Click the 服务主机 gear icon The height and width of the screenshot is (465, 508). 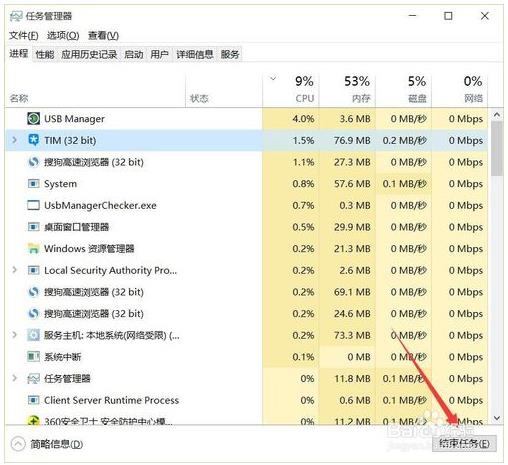pyautogui.click(x=33, y=335)
